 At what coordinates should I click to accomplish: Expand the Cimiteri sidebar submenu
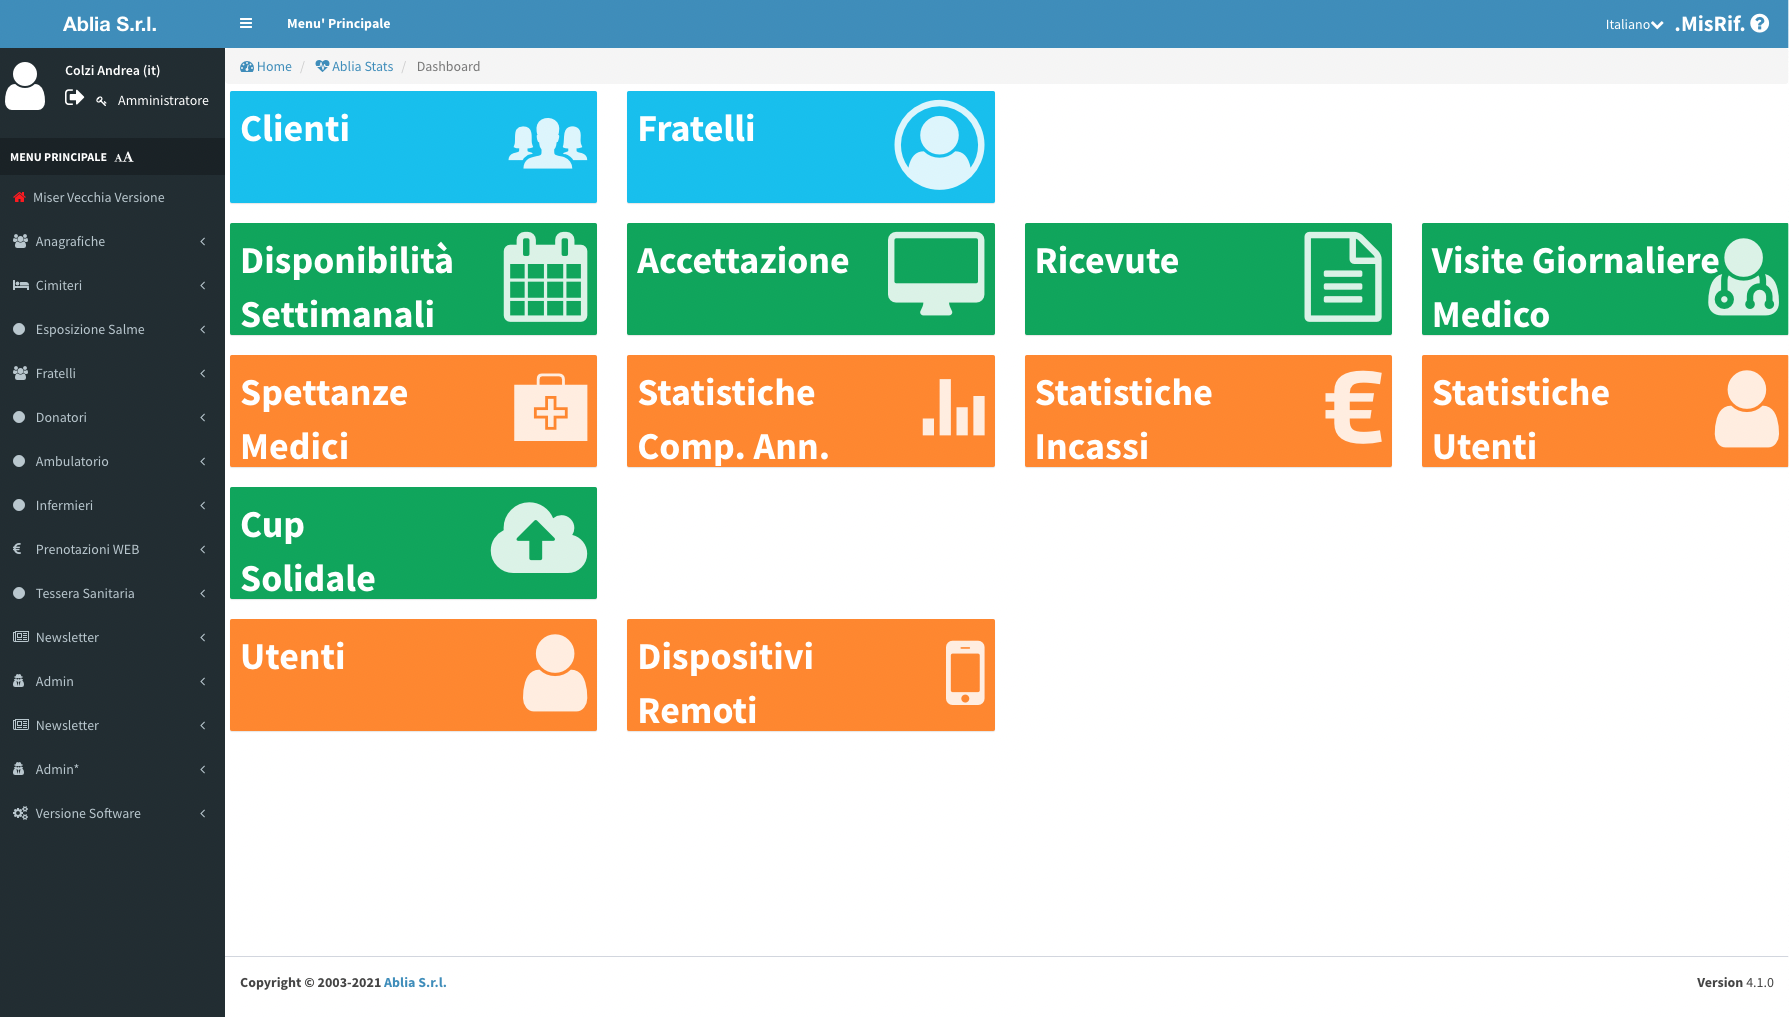click(111, 285)
